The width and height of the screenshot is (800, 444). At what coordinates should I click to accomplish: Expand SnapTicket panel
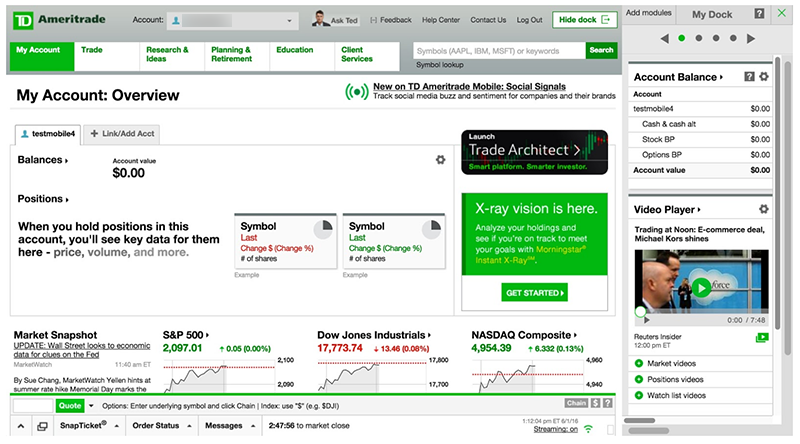89,425
